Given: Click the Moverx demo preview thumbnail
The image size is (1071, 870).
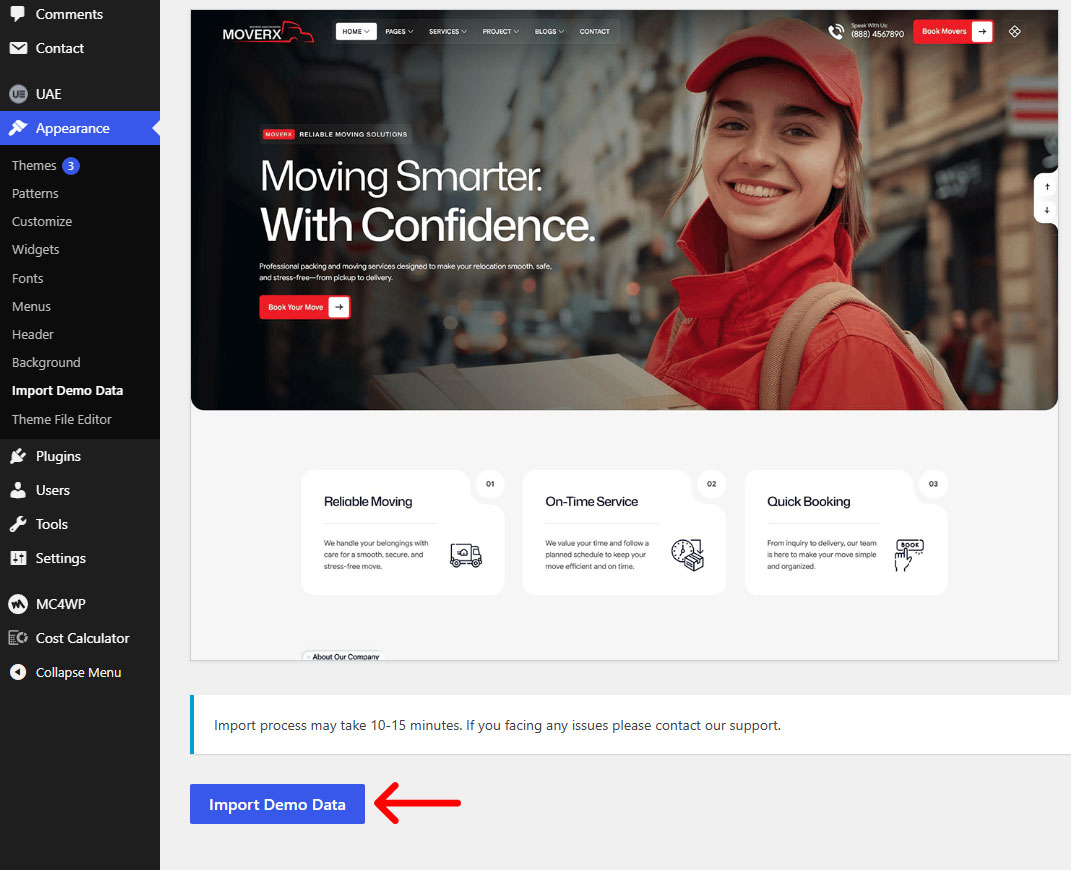Looking at the screenshot, I should [624, 335].
